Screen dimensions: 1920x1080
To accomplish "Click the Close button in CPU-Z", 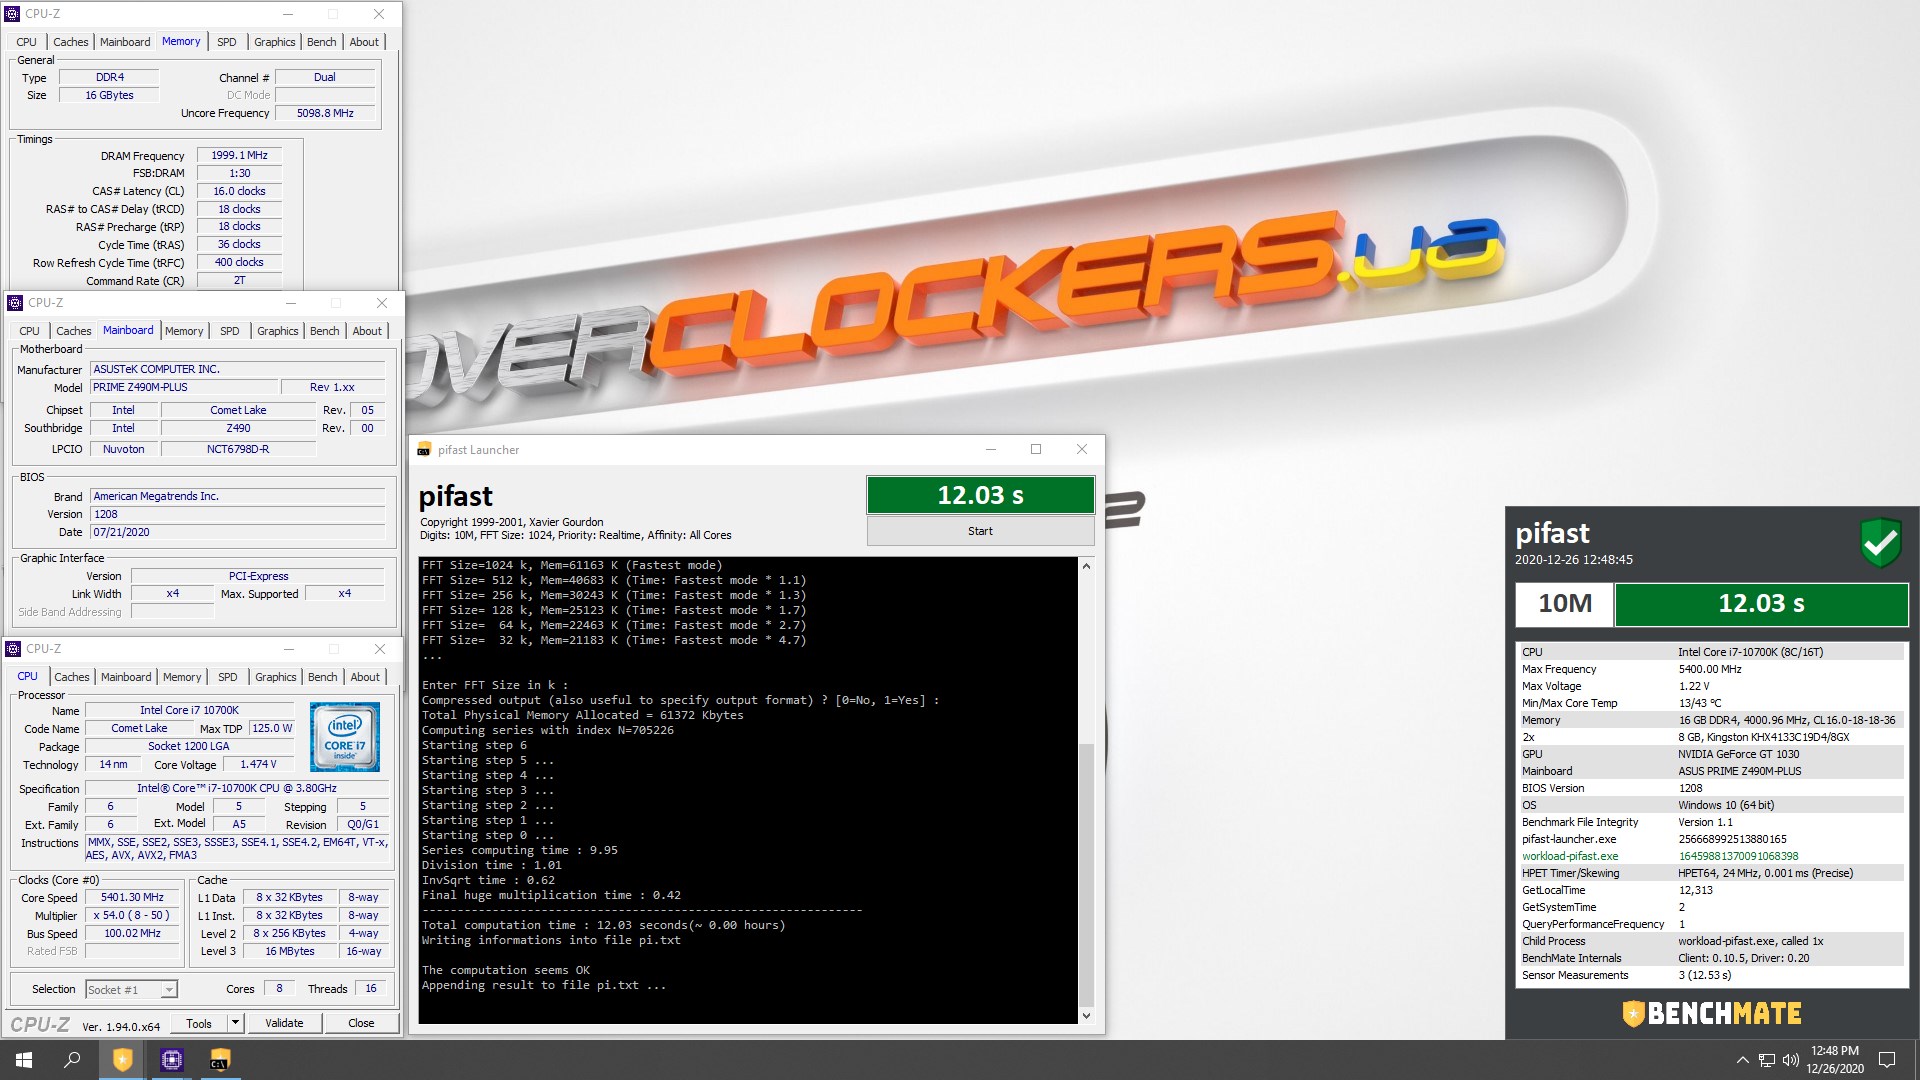I will (x=361, y=1023).
